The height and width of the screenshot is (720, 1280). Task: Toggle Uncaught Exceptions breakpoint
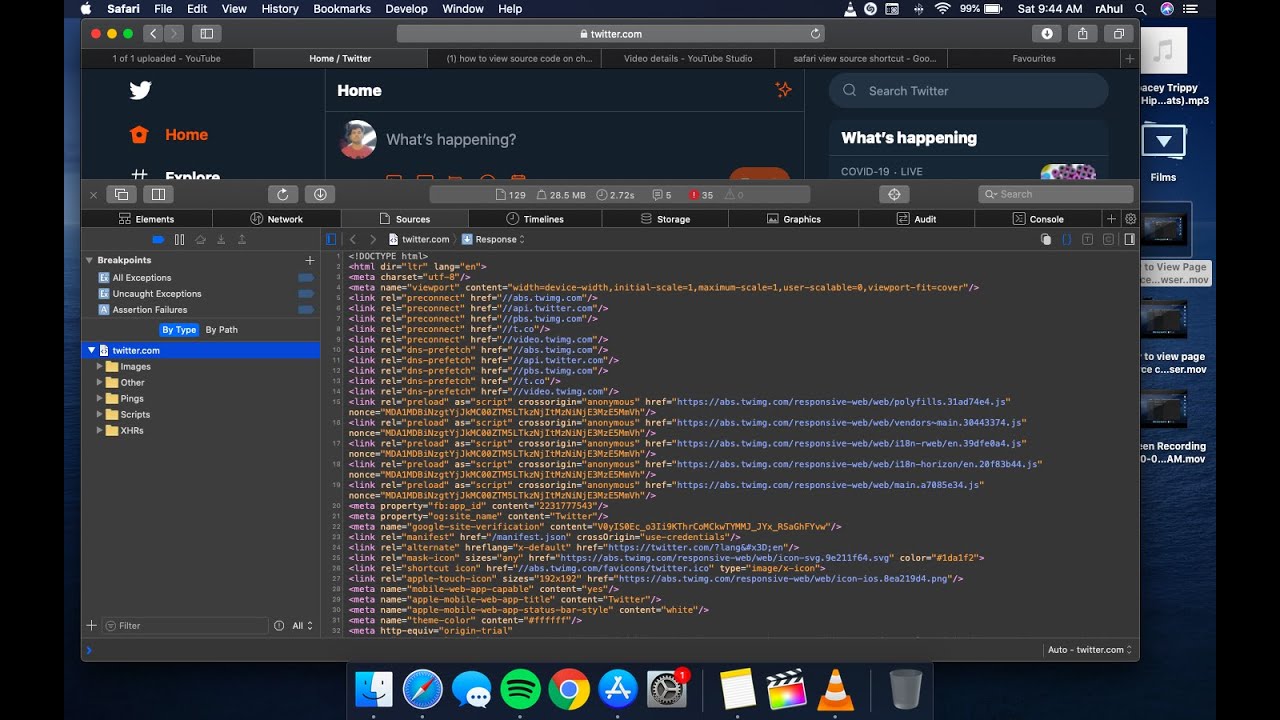pyautogui.click(x=306, y=294)
